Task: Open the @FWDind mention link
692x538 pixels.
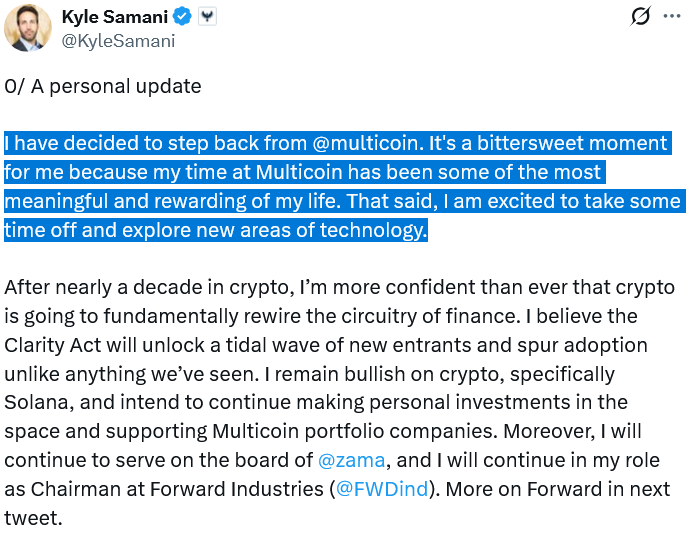Action: tap(385, 490)
